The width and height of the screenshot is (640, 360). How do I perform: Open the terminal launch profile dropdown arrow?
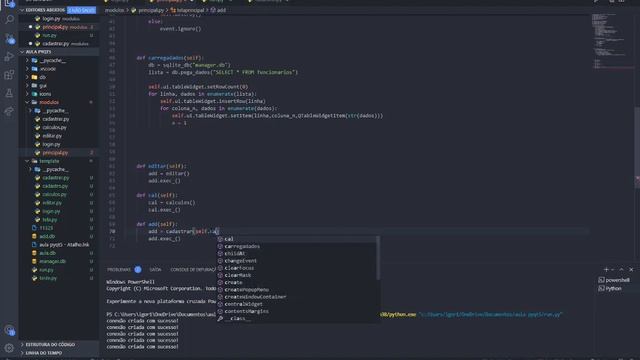pyautogui.click(x=612, y=269)
